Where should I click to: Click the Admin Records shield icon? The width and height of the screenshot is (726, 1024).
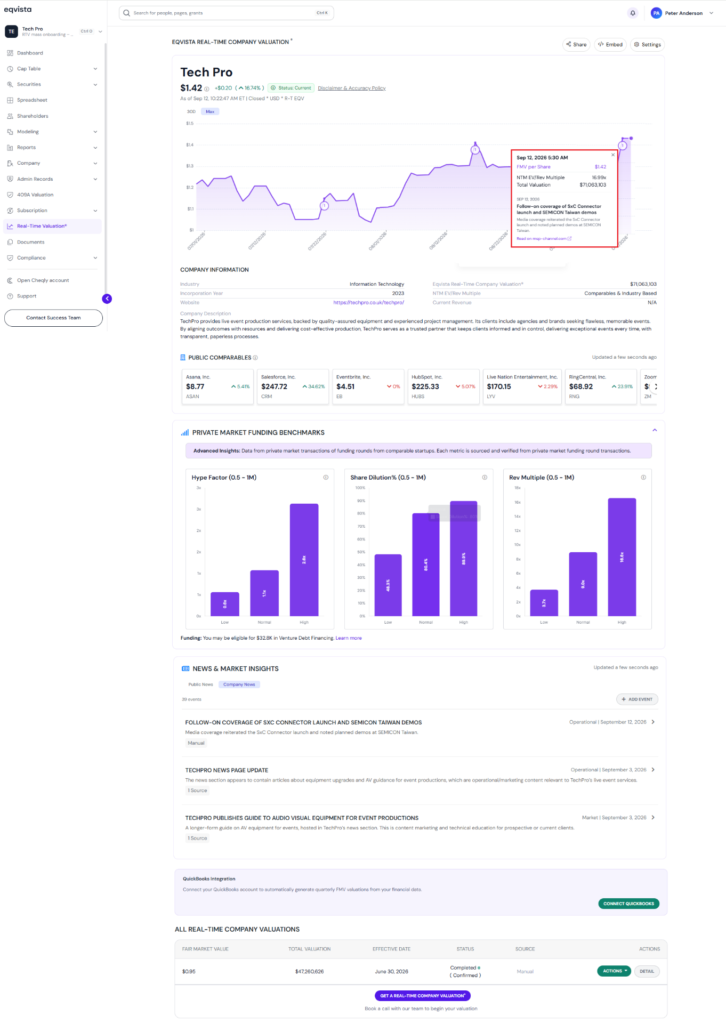[x=10, y=179]
